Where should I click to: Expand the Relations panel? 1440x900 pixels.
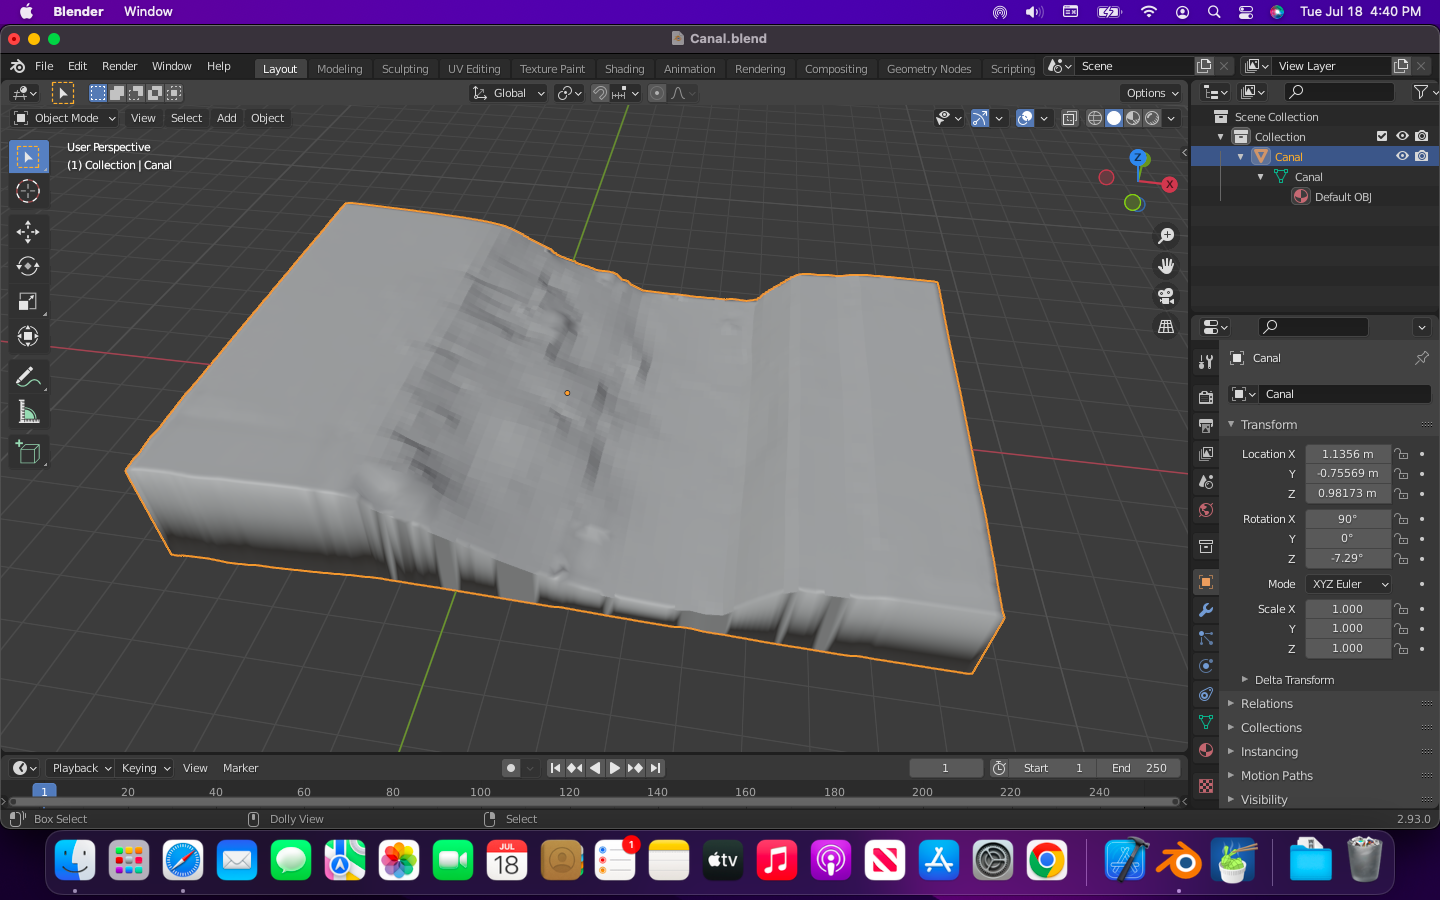pos(1266,704)
